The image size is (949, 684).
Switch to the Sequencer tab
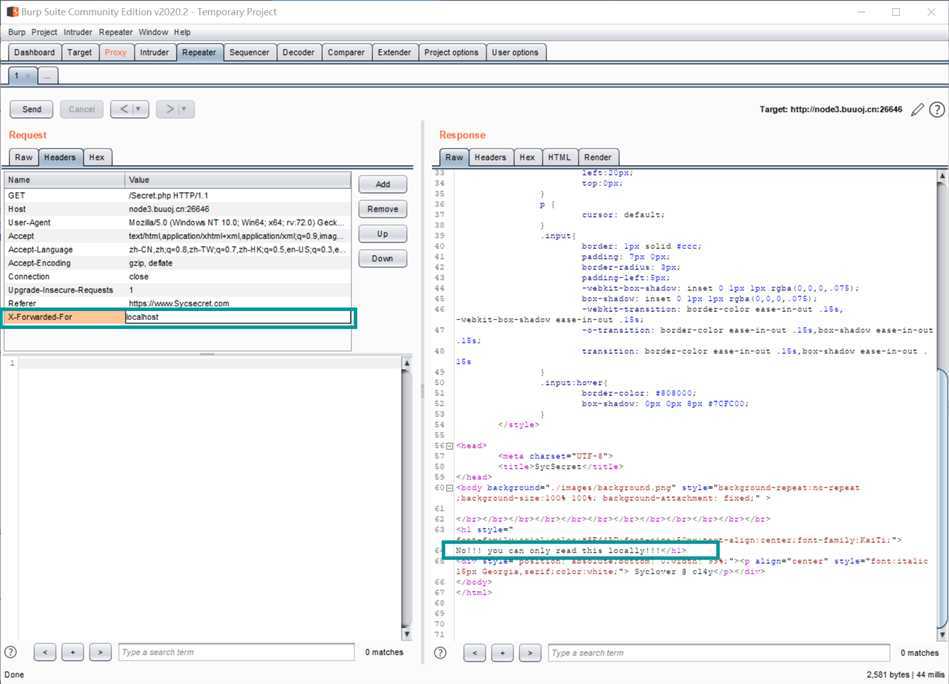(x=249, y=53)
